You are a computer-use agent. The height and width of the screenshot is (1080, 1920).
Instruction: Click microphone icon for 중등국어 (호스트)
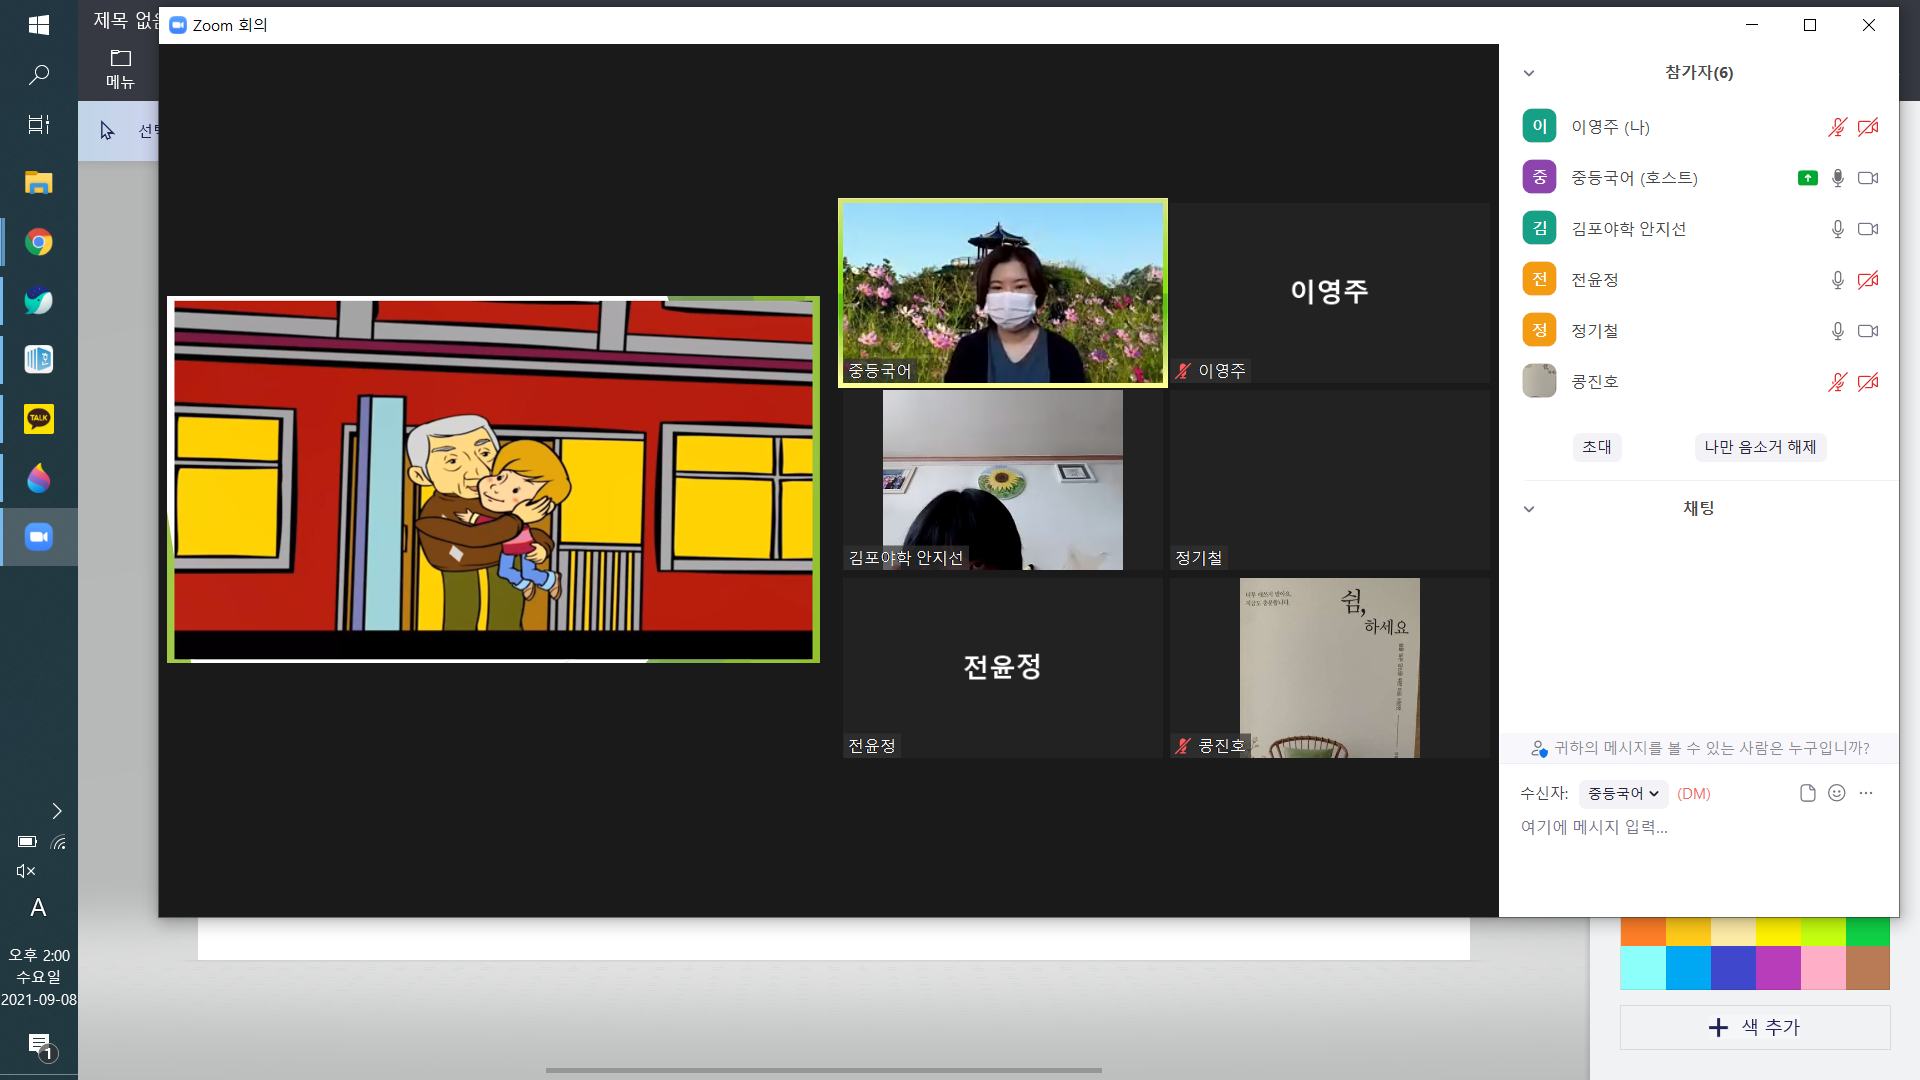click(1837, 178)
